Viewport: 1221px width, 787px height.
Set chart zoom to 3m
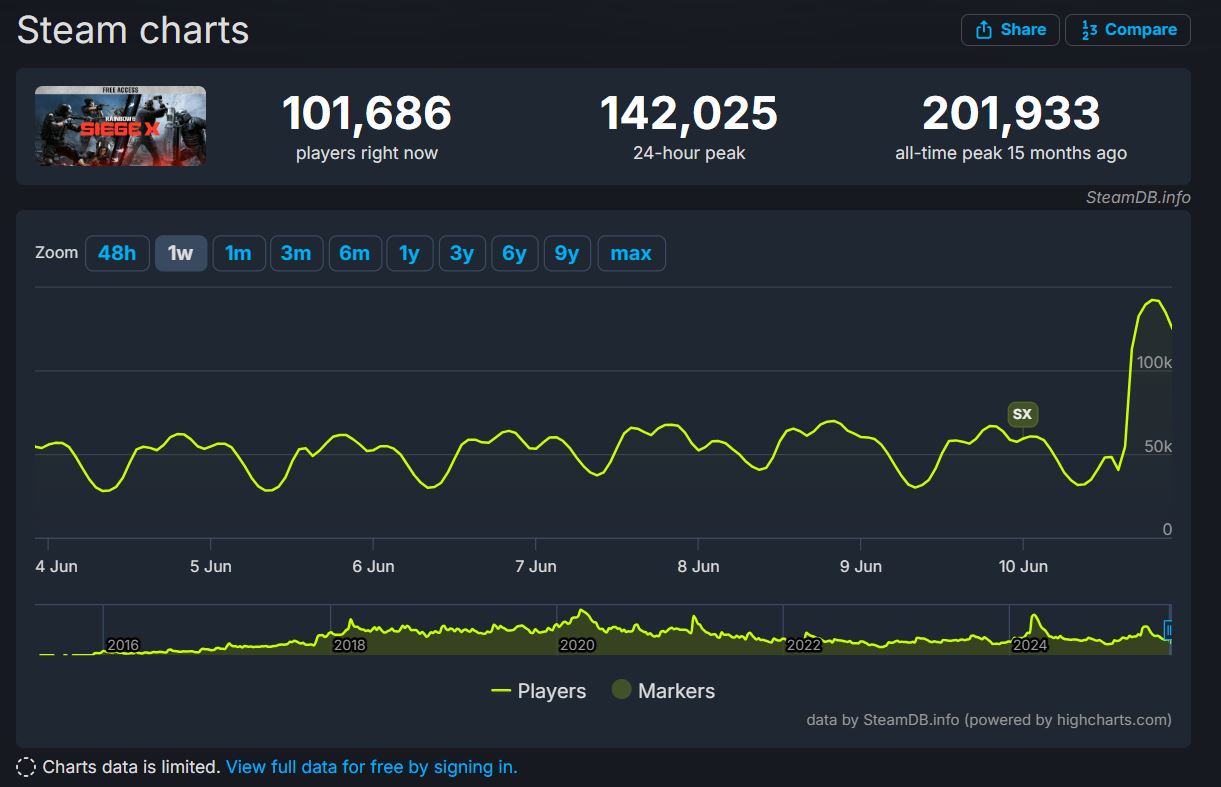click(x=296, y=253)
